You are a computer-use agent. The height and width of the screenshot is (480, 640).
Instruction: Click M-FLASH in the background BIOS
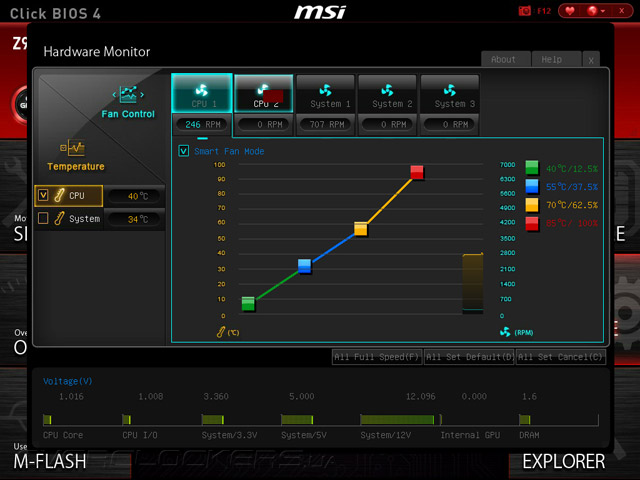(50, 462)
